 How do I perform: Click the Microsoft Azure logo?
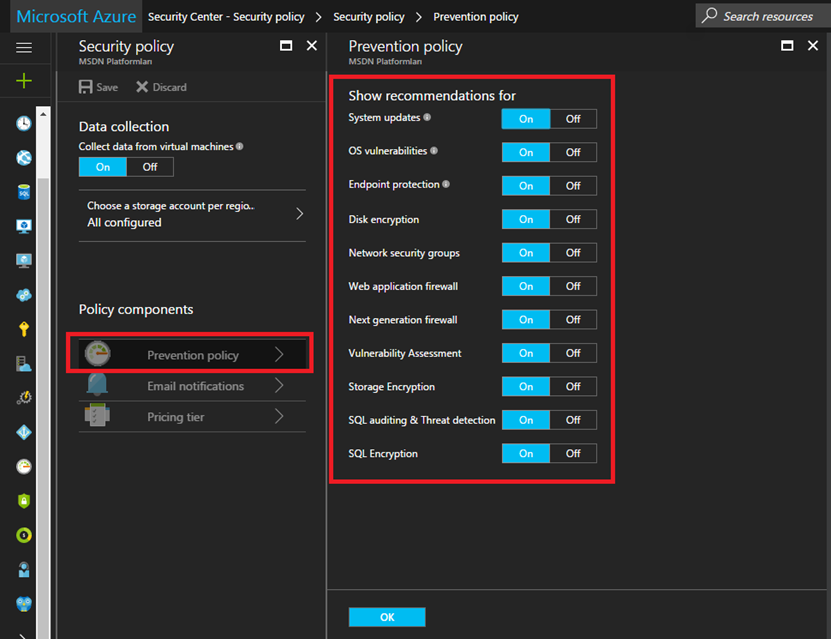76,16
